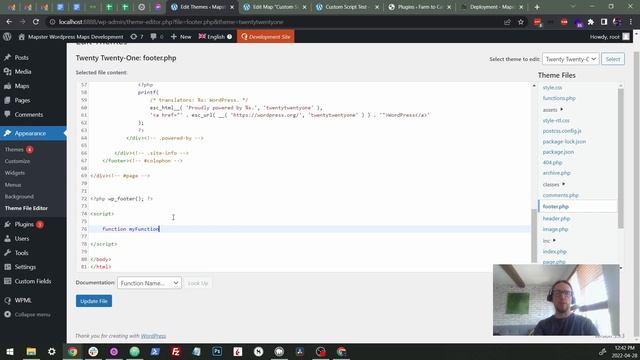This screenshot has width=640, height=360.
Task: Open 404.php in Theme Files
Action: point(552,162)
